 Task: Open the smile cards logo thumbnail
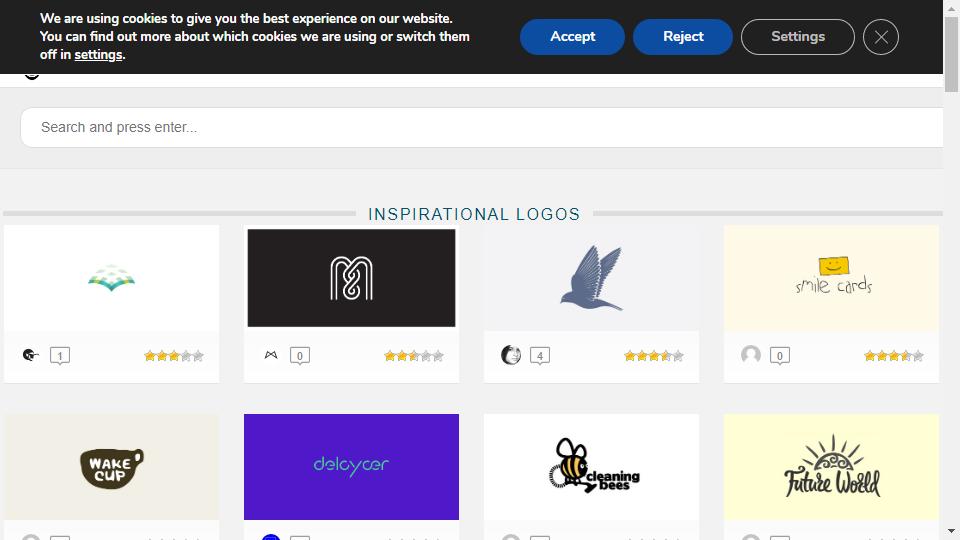(x=831, y=278)
